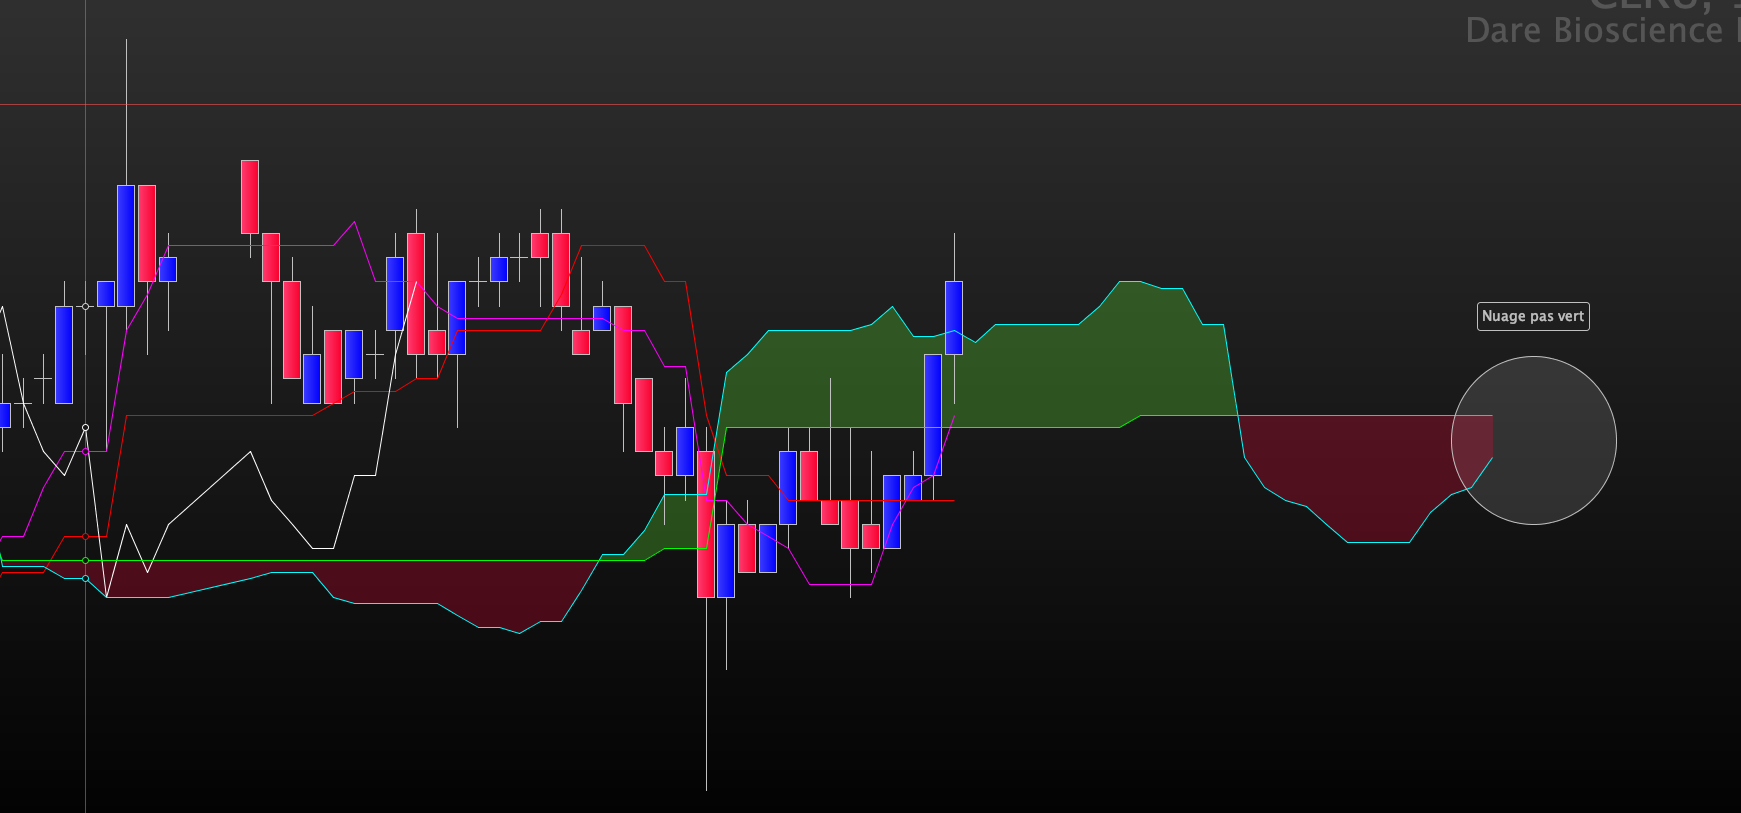The height and width of the screenshot is (813, 1741).
Task: Click the "Nuage pas vert" annotation label
Action: [1533, 316]
